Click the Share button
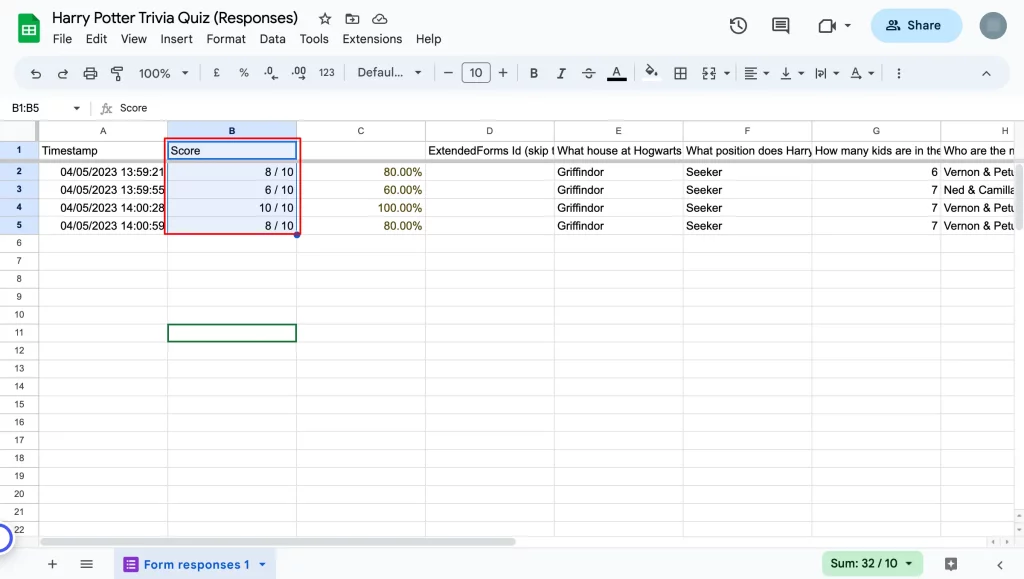 pos(915,26)
